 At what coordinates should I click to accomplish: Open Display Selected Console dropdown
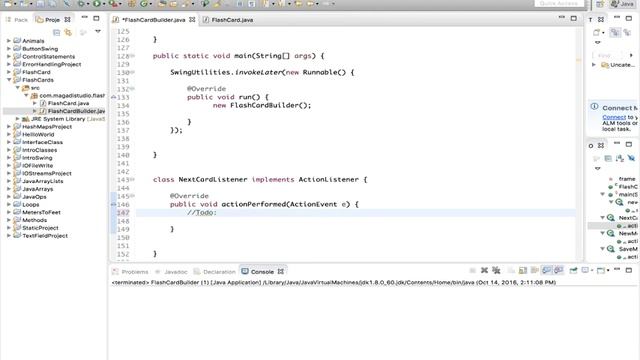click(x=592, y=270)
